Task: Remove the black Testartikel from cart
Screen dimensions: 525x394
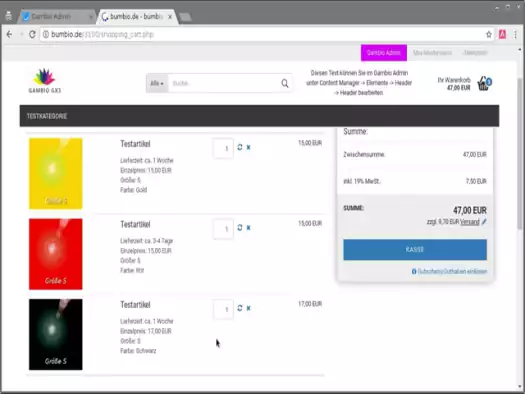Action: point(248,308)
